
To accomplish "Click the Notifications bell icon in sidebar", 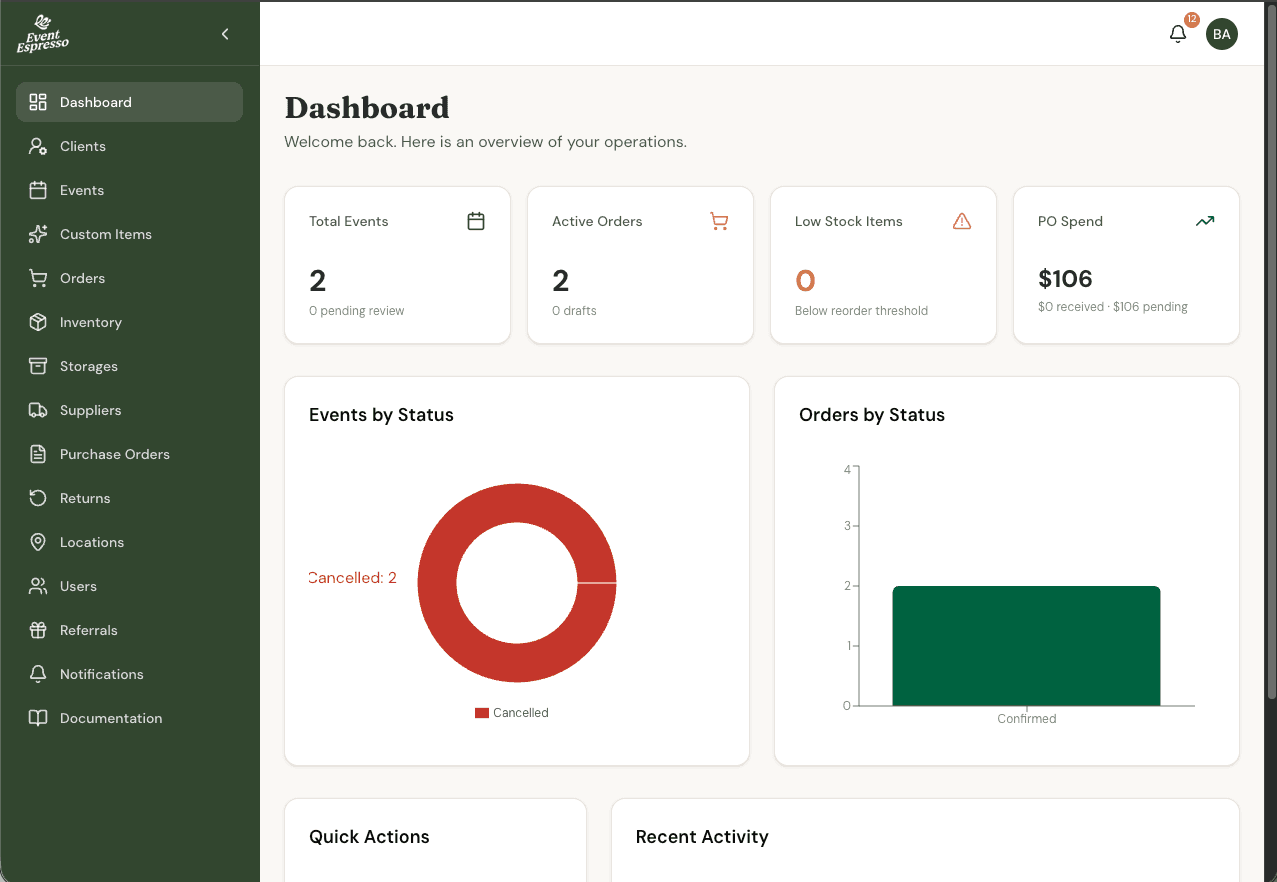I will point(38,674).
